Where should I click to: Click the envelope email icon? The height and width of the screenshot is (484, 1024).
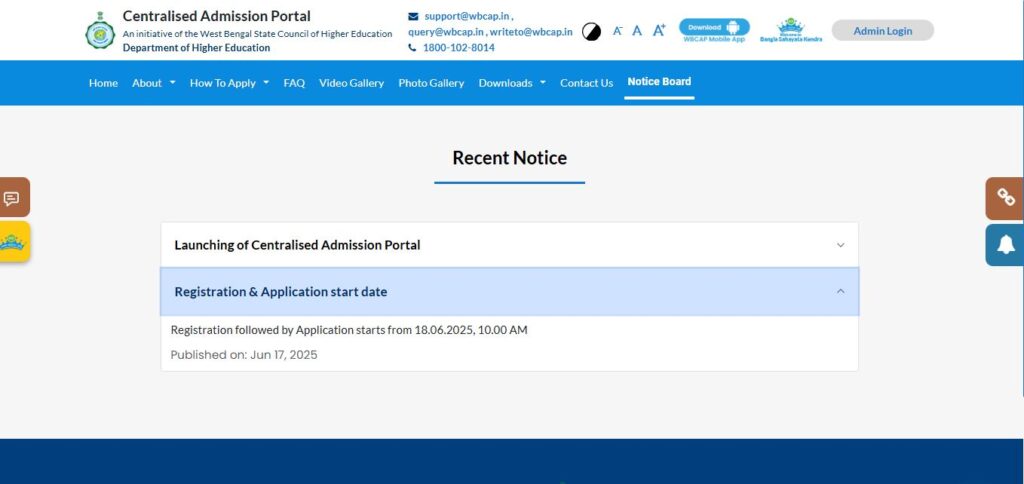(413, 16)
